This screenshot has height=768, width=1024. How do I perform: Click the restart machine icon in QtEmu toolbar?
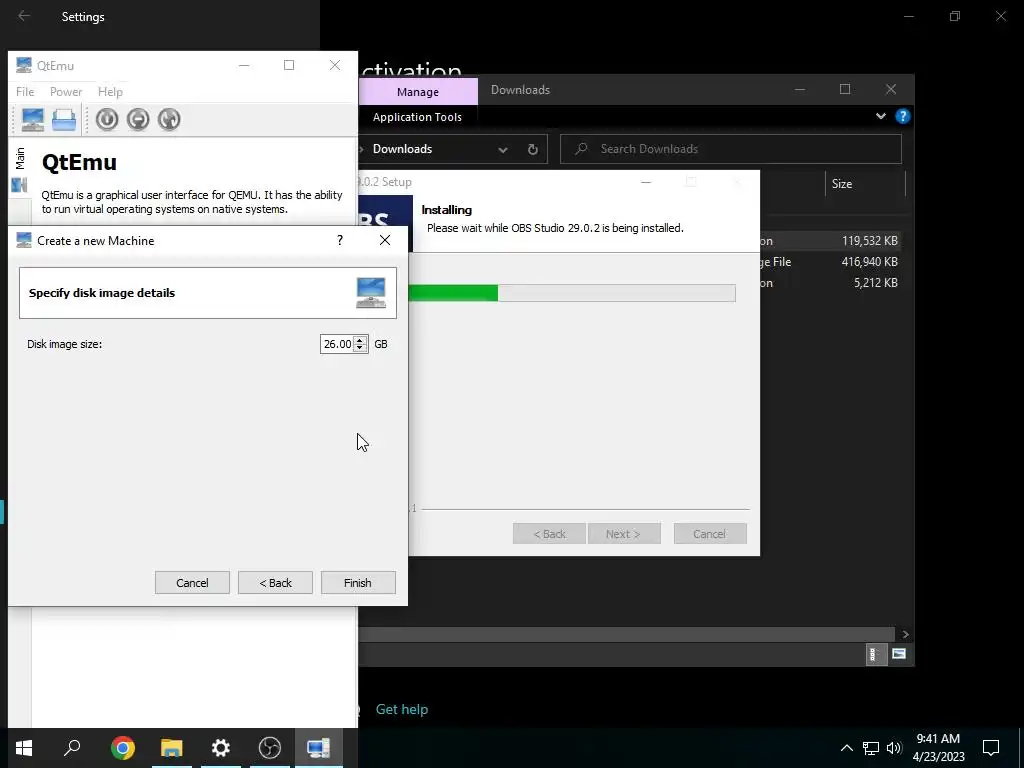(x=168, y=120)
